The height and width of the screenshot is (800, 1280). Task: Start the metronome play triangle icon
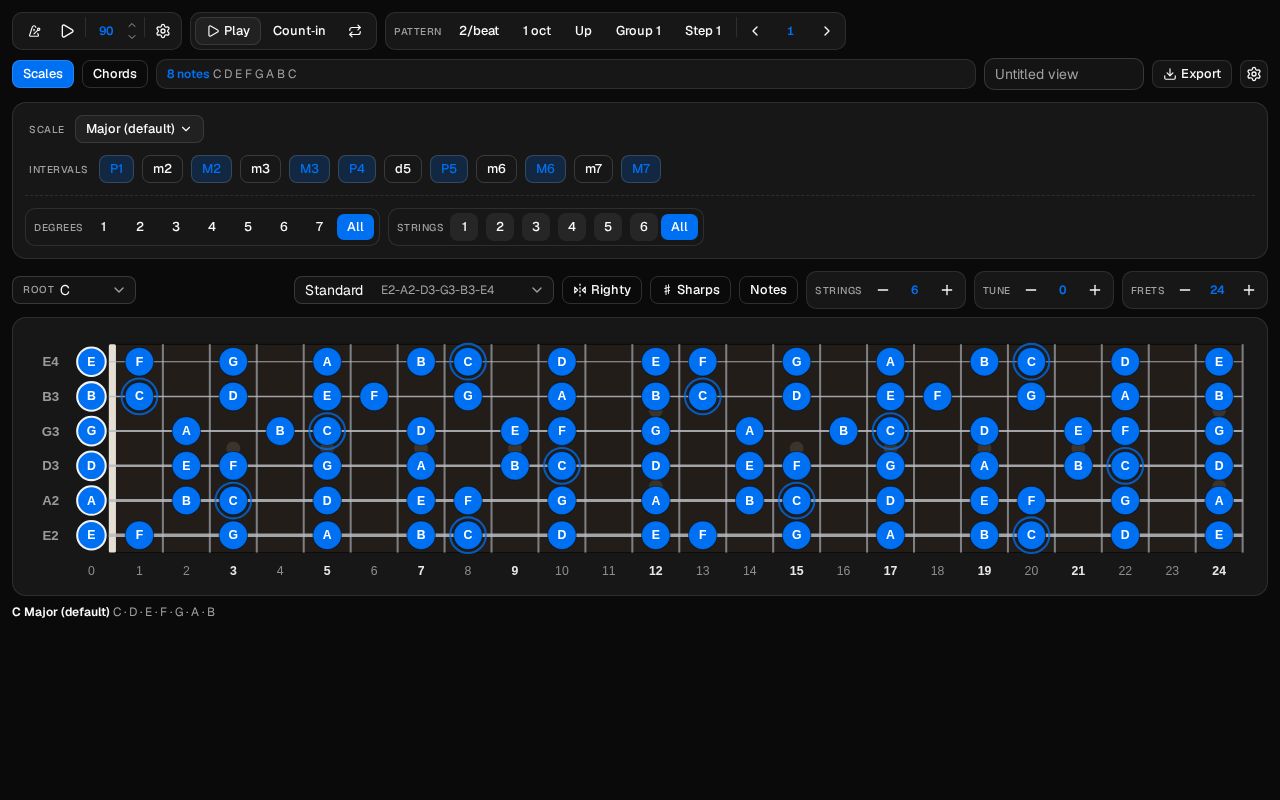pos(67,31)
